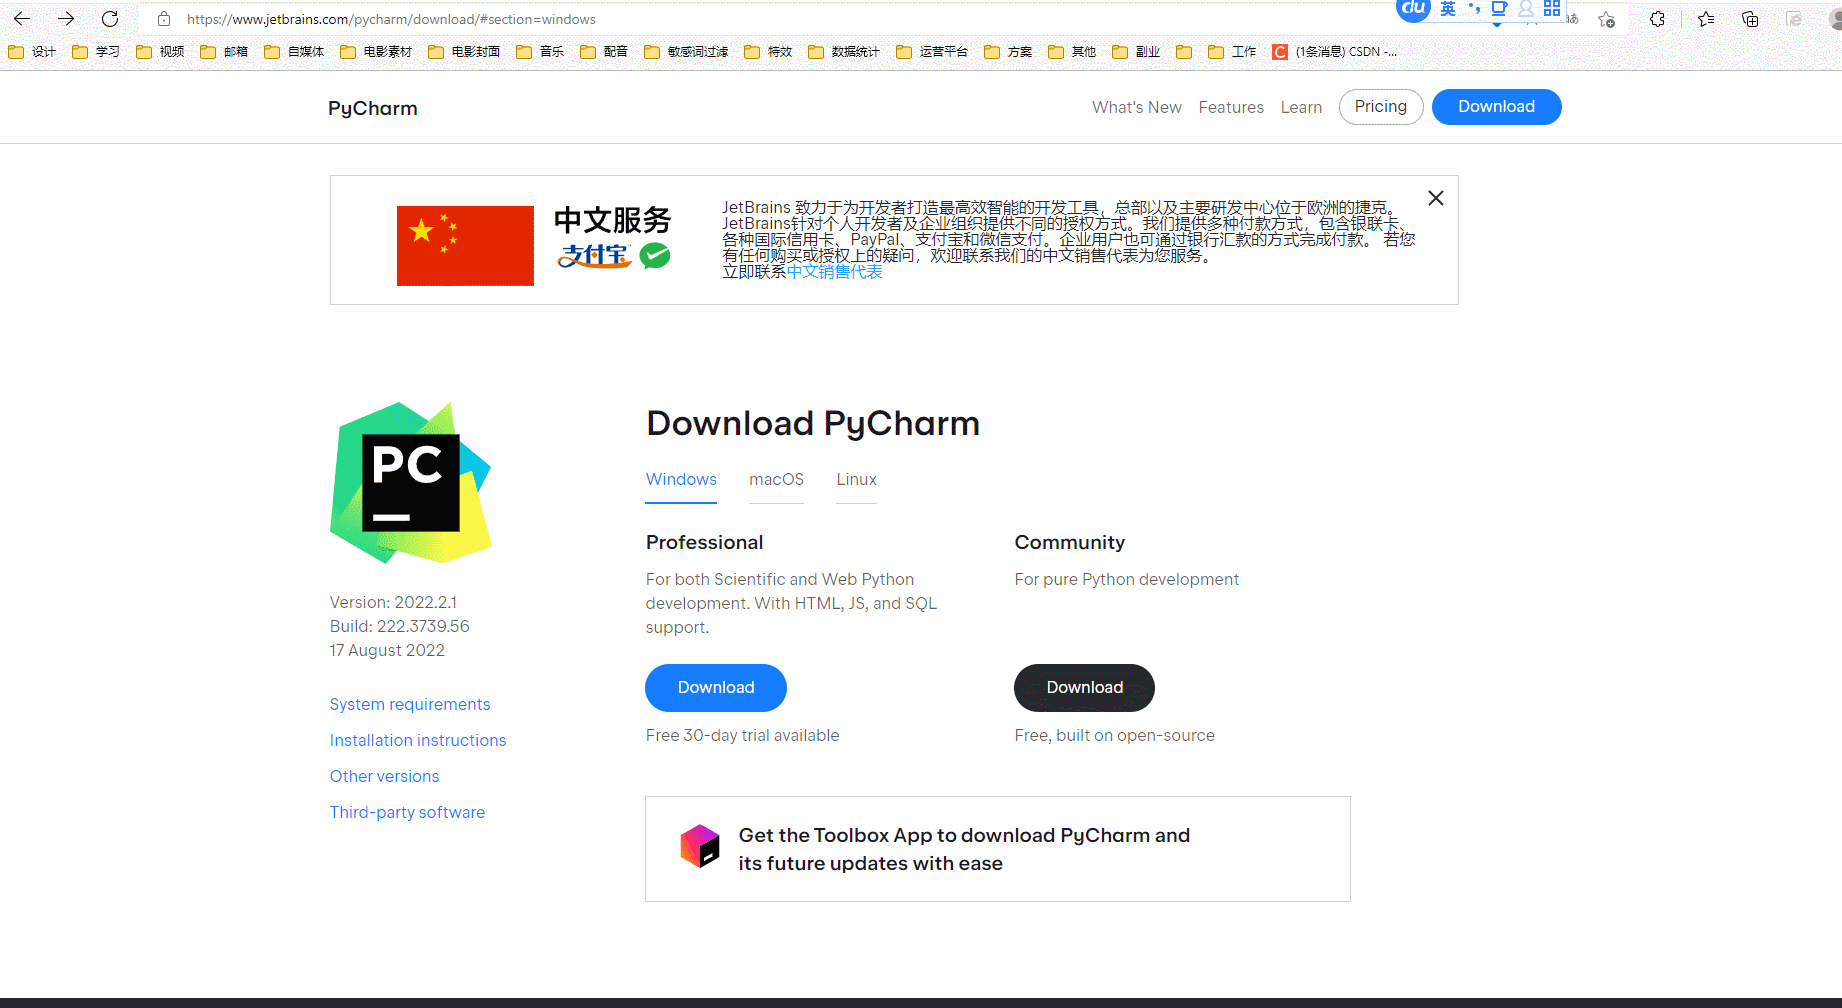Click the WeChat Pay green check icon
Image resolution: width=1842 pixels, height=1008 pixels.
(x=655, y=256)
